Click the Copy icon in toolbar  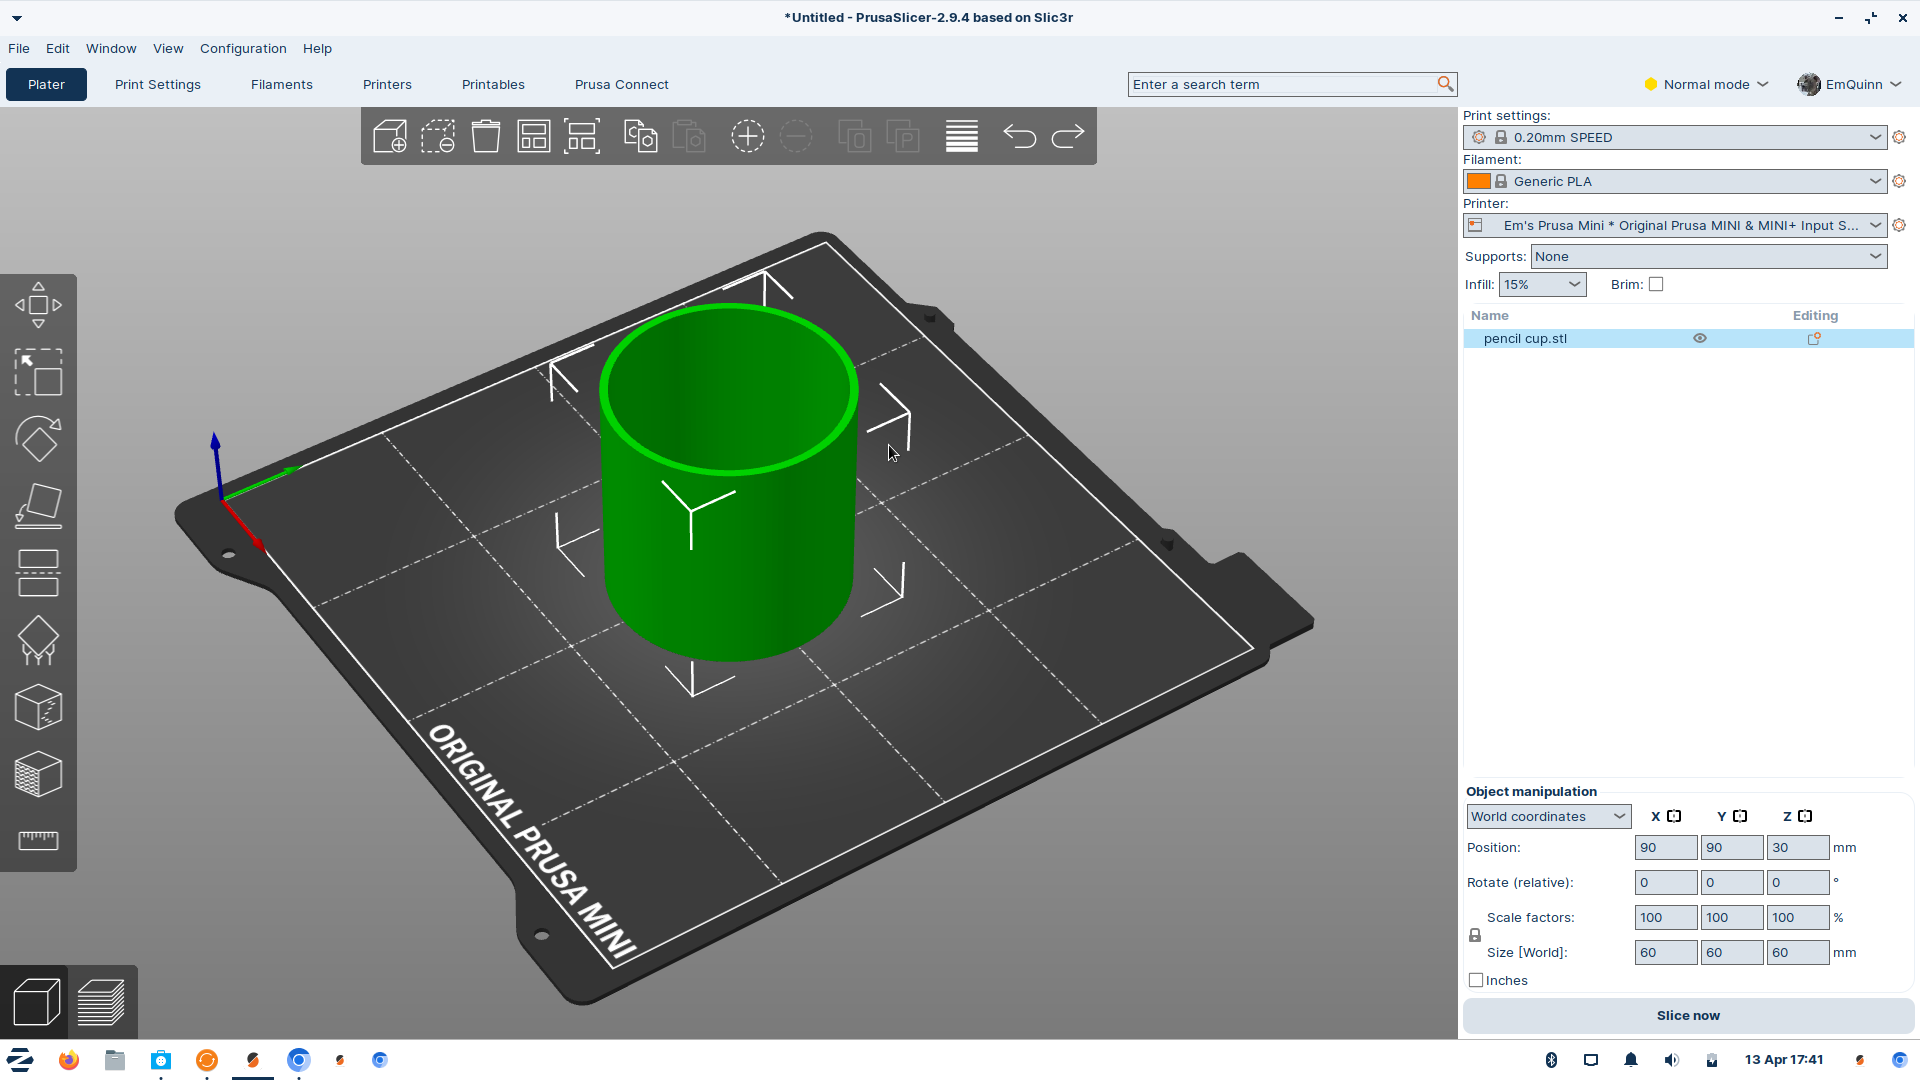(x=640, y=136)
